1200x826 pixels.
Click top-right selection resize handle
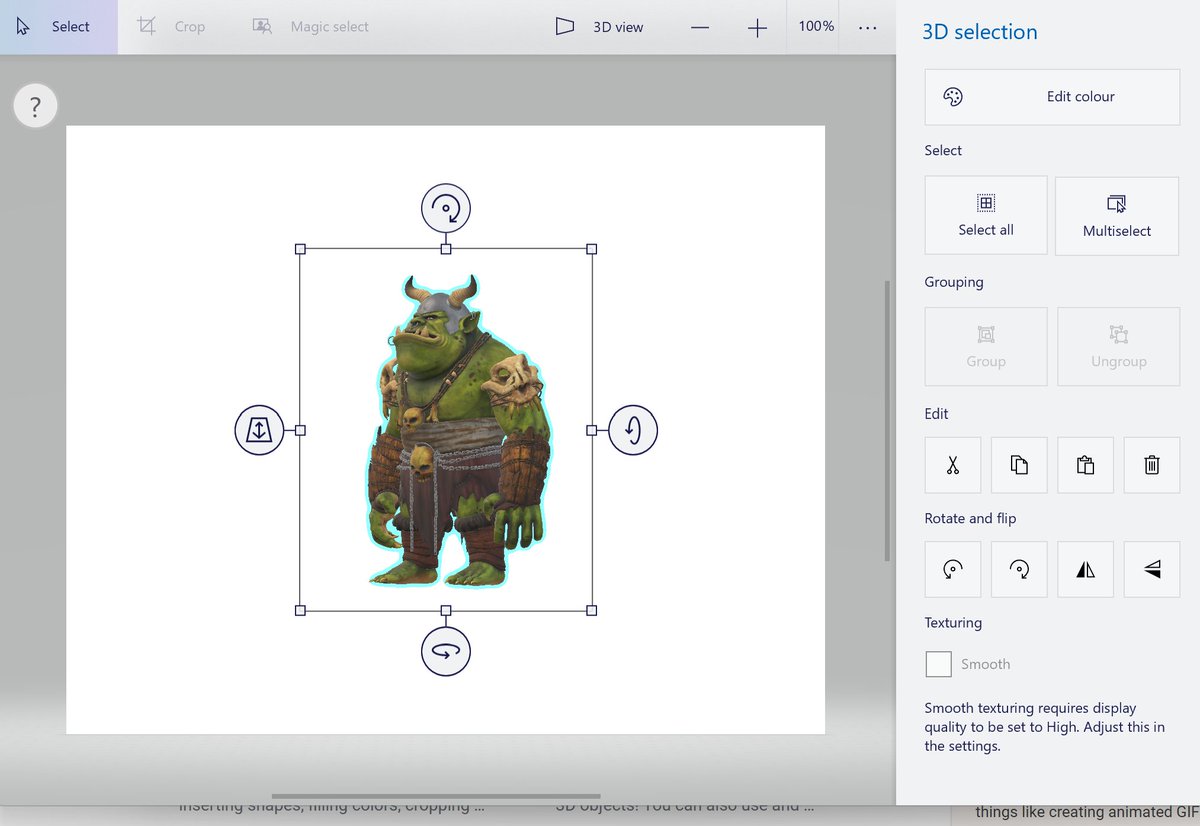click(x=591, y=248)
